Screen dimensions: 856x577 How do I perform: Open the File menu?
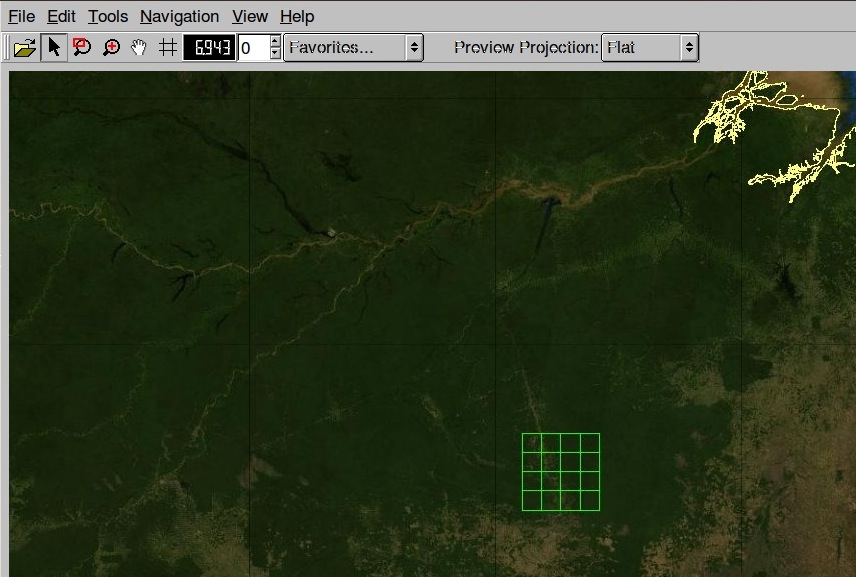point(20,16)
